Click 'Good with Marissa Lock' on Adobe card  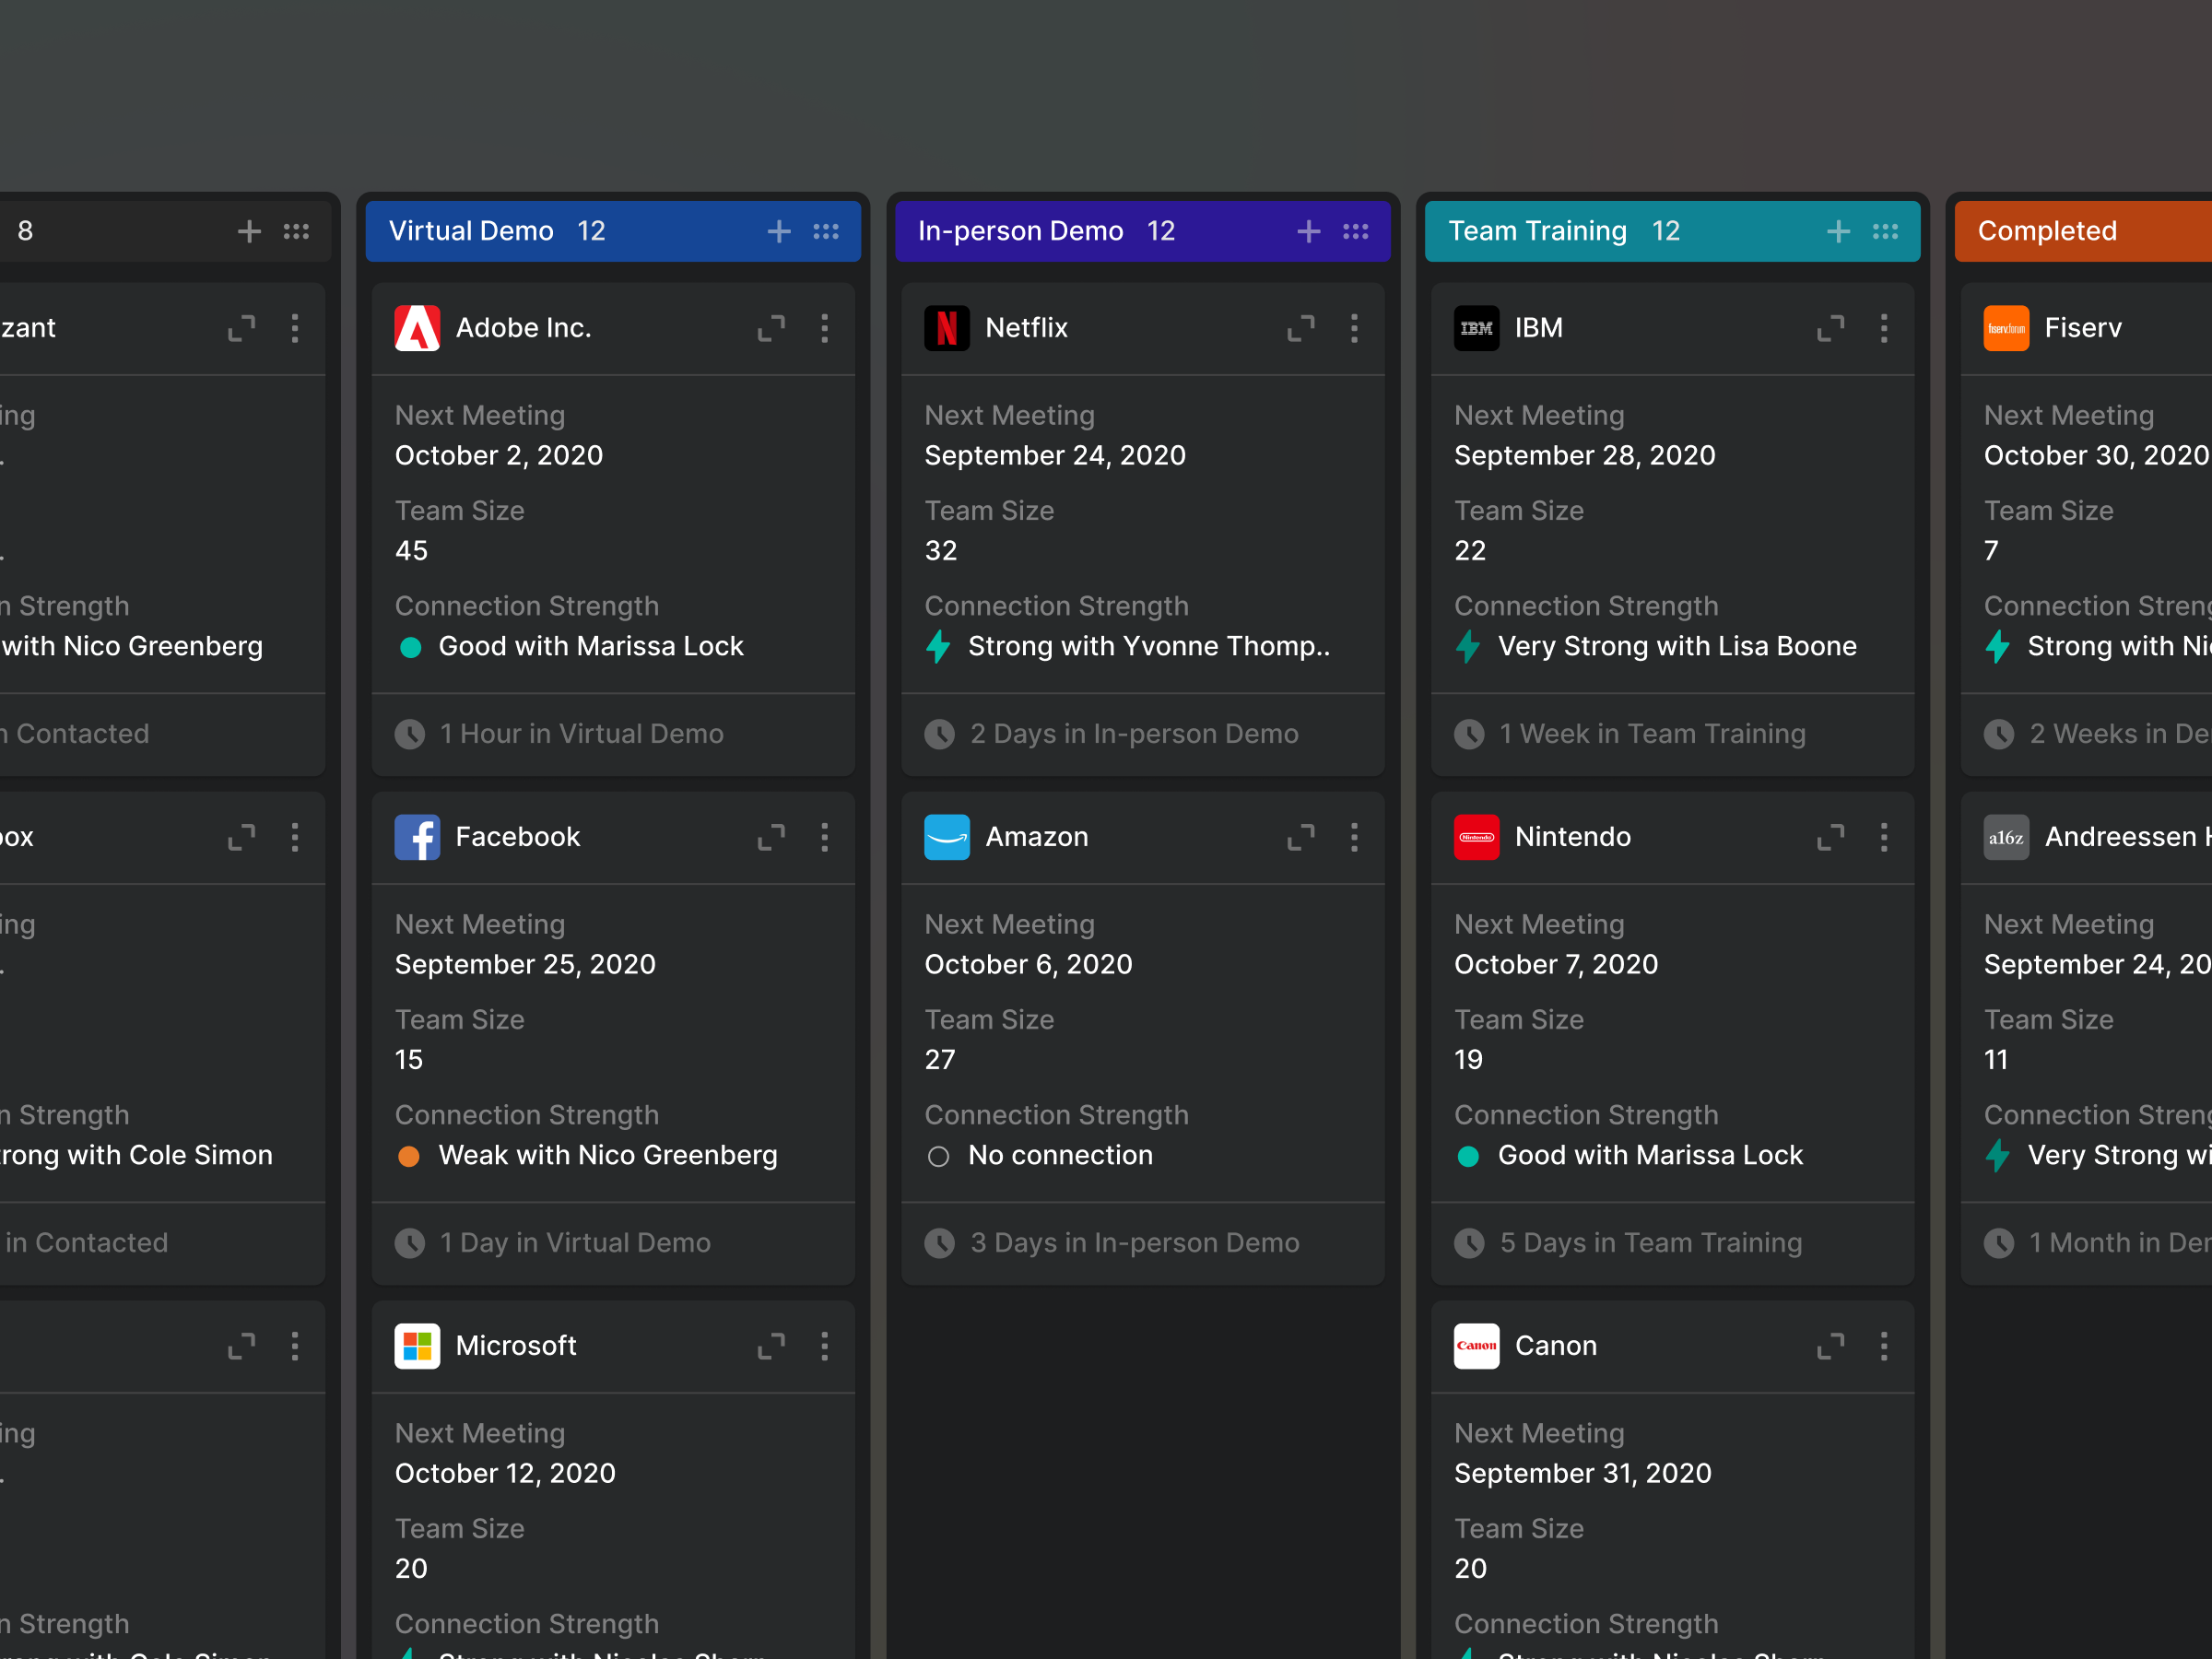click(591, 647)
